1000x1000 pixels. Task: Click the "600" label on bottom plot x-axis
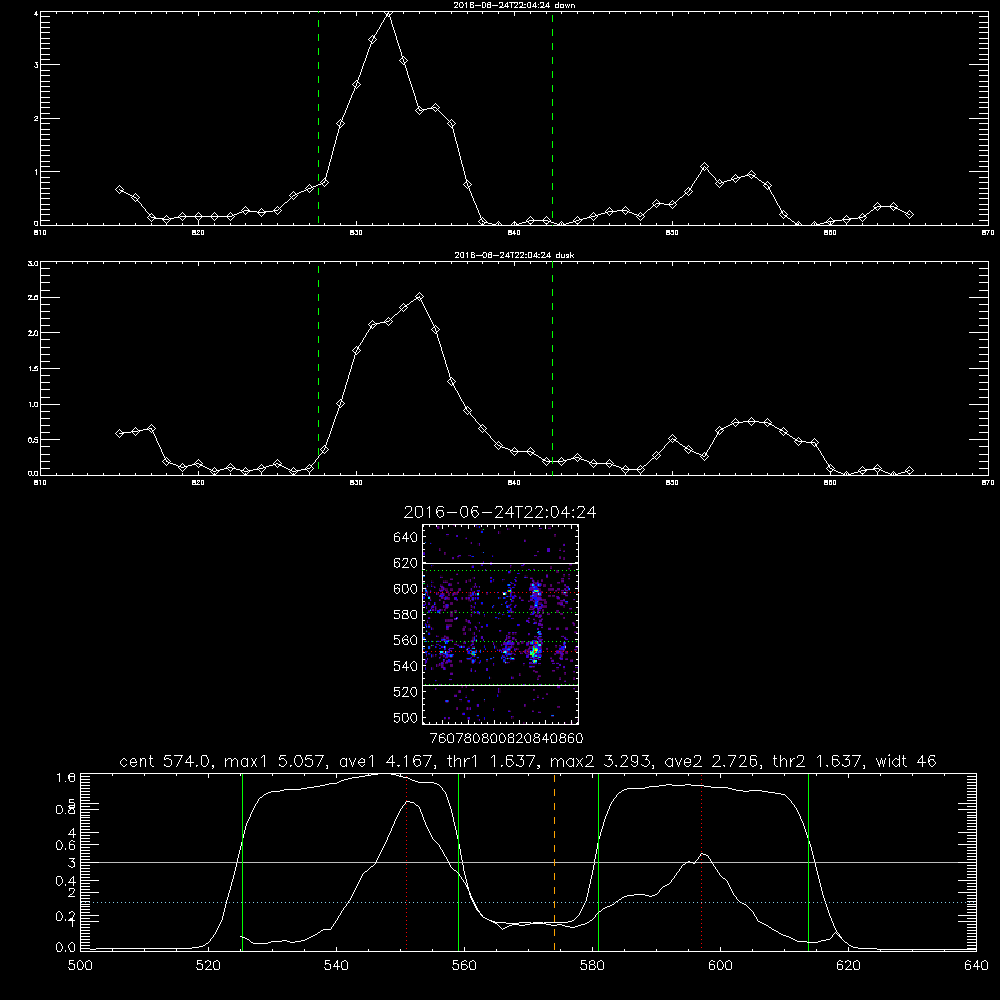coord(720,966)
